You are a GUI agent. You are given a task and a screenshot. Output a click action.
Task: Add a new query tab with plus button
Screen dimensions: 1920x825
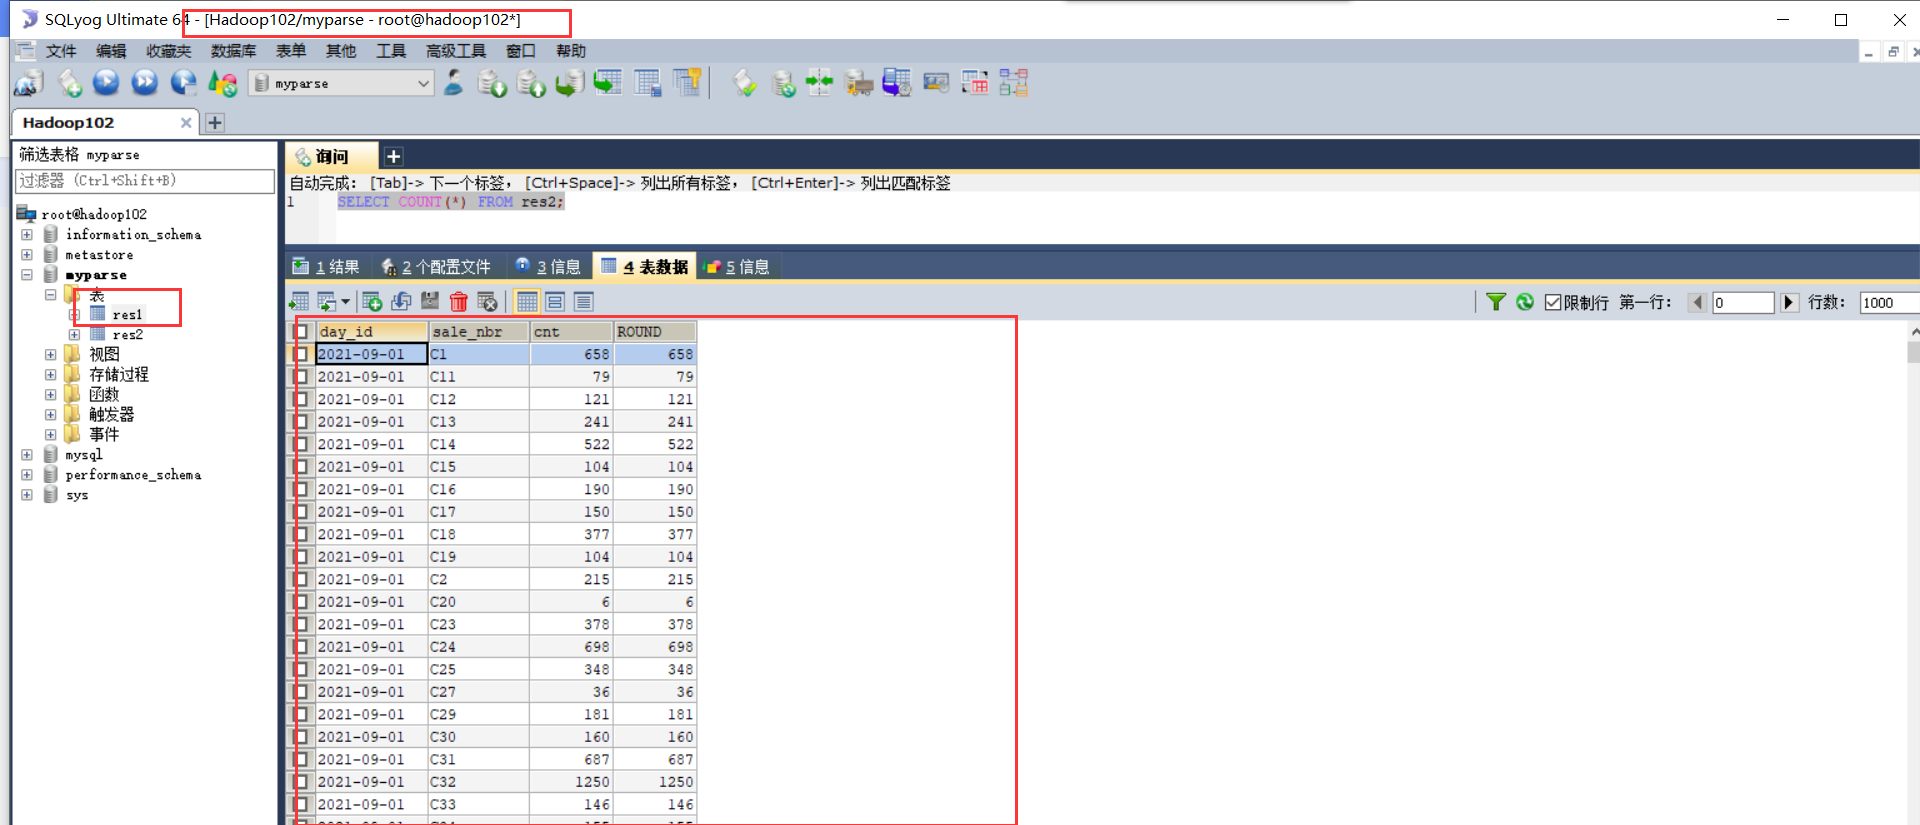point(394,156)
